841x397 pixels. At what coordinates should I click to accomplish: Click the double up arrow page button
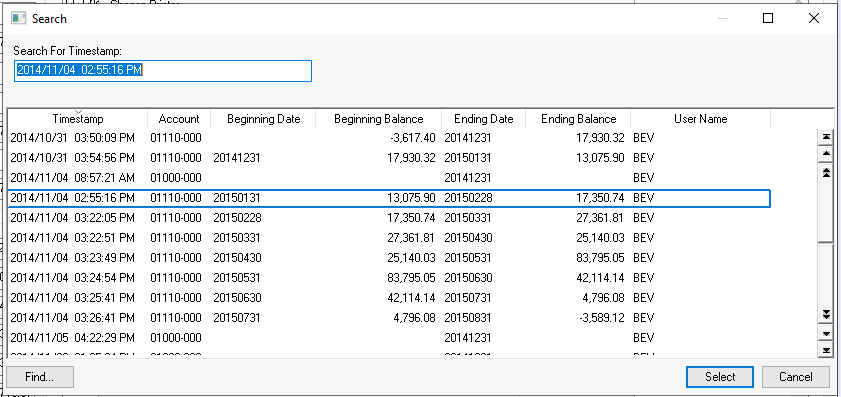826,172
